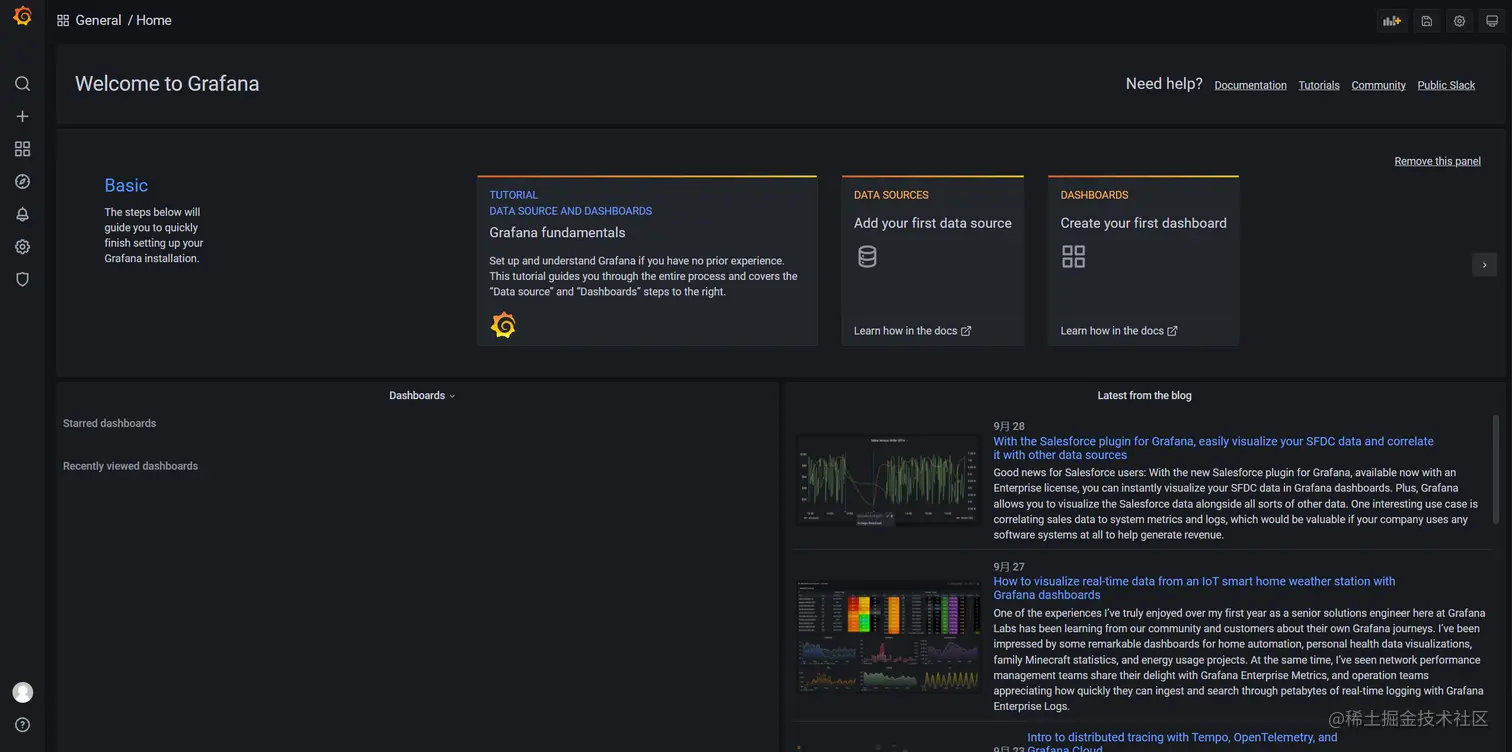Open the distributed tracing with Tempo post
1512x752 pixels.
coord(1182,743)
